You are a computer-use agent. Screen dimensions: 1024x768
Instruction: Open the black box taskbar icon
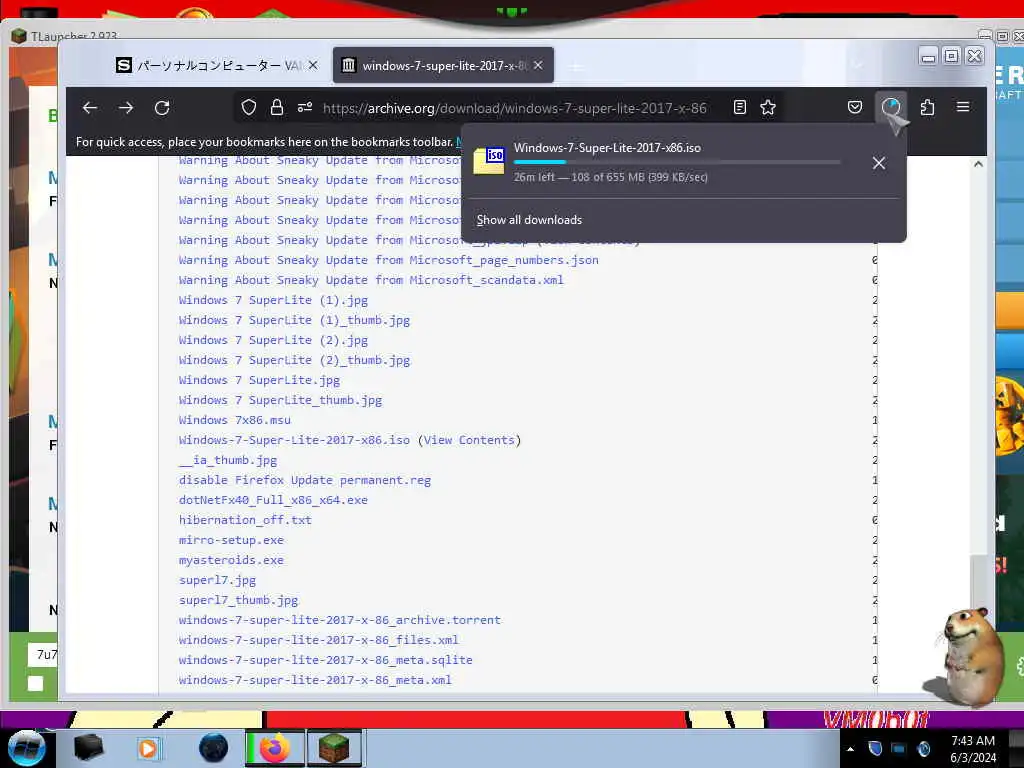tap(88, 748)
